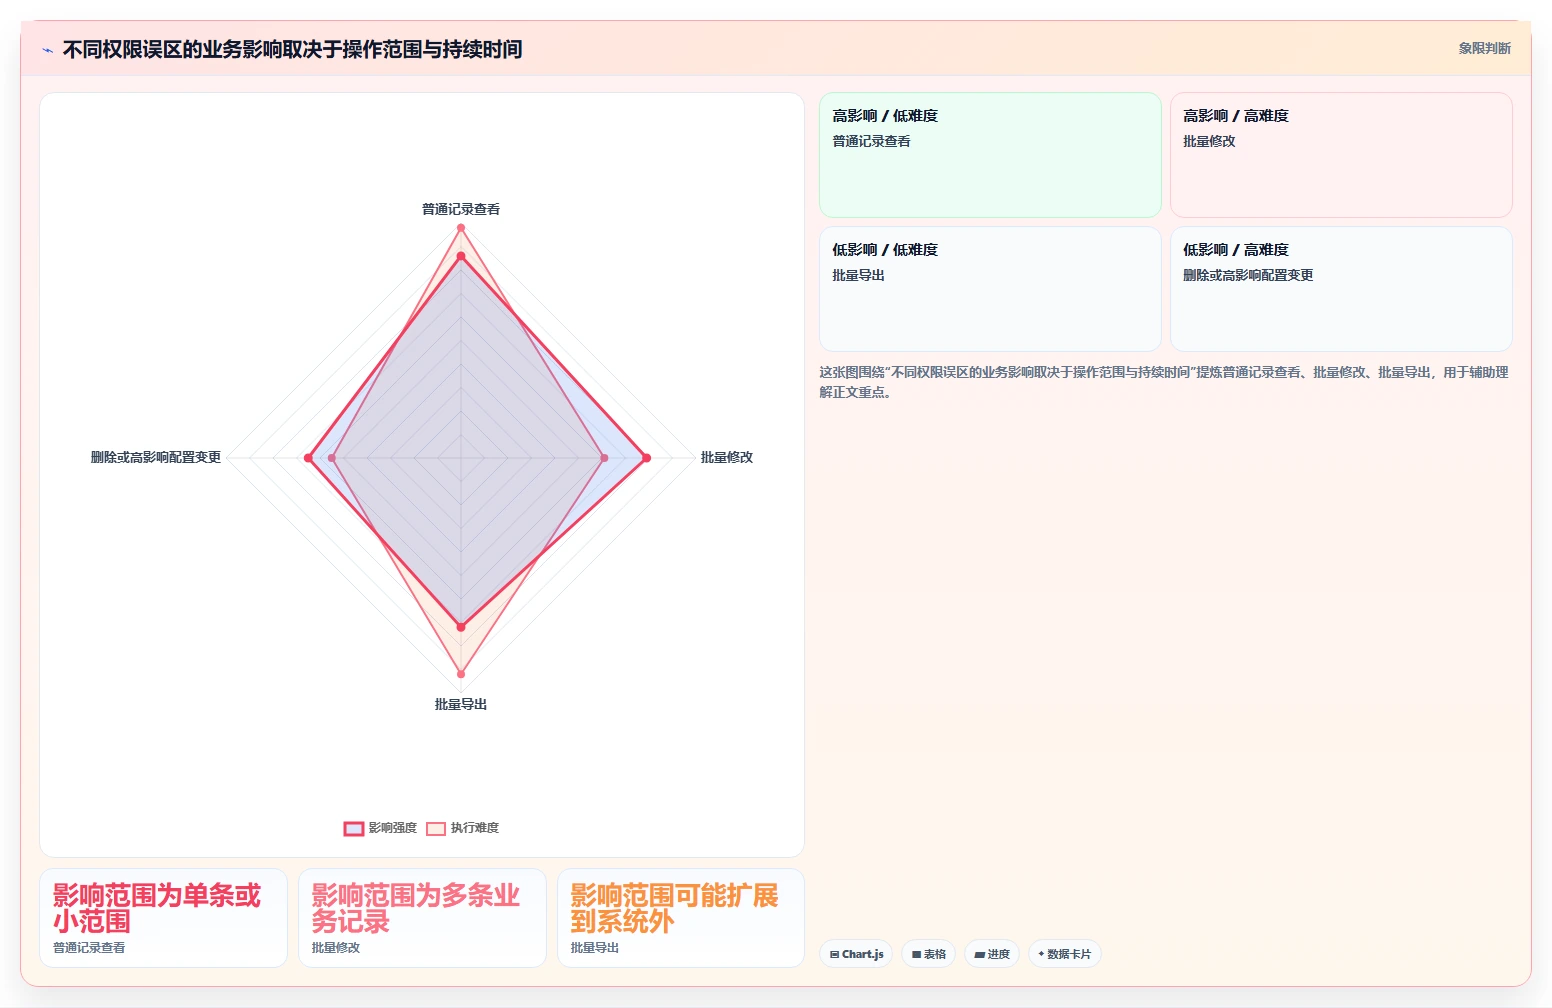Open the 影响范围为多条业务记录 card
The height and width of the screenshot is (1008, 1552).
422,918
